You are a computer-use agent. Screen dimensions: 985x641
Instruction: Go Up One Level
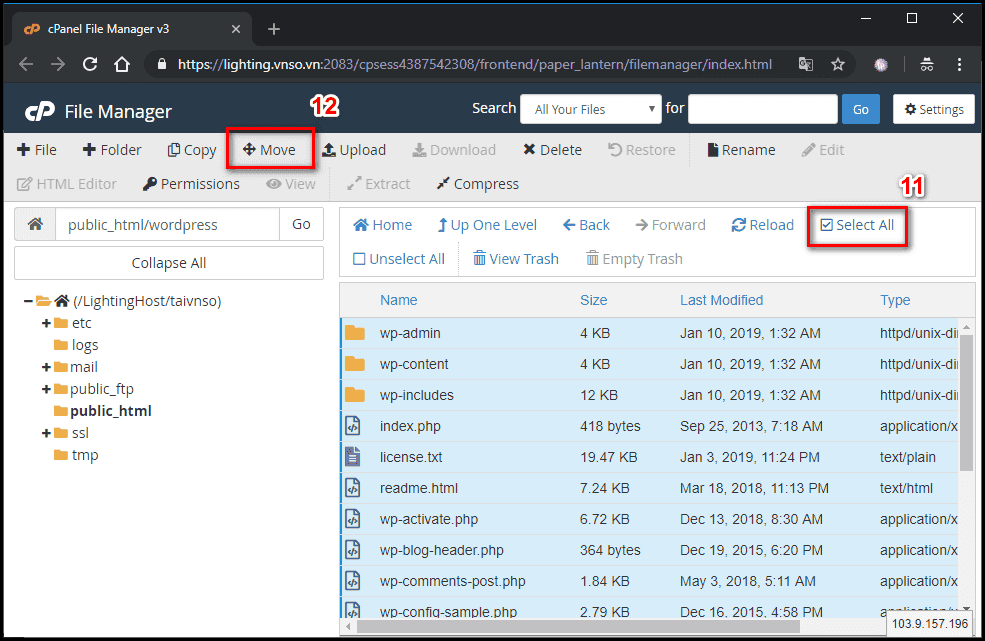tap(487, 225)
